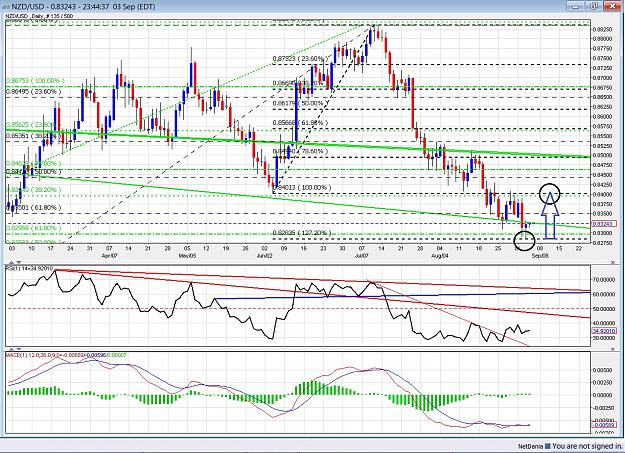Screen dimensions: 625x453
Task: Click the current price tag 0.83243
Action: [605, 224]
